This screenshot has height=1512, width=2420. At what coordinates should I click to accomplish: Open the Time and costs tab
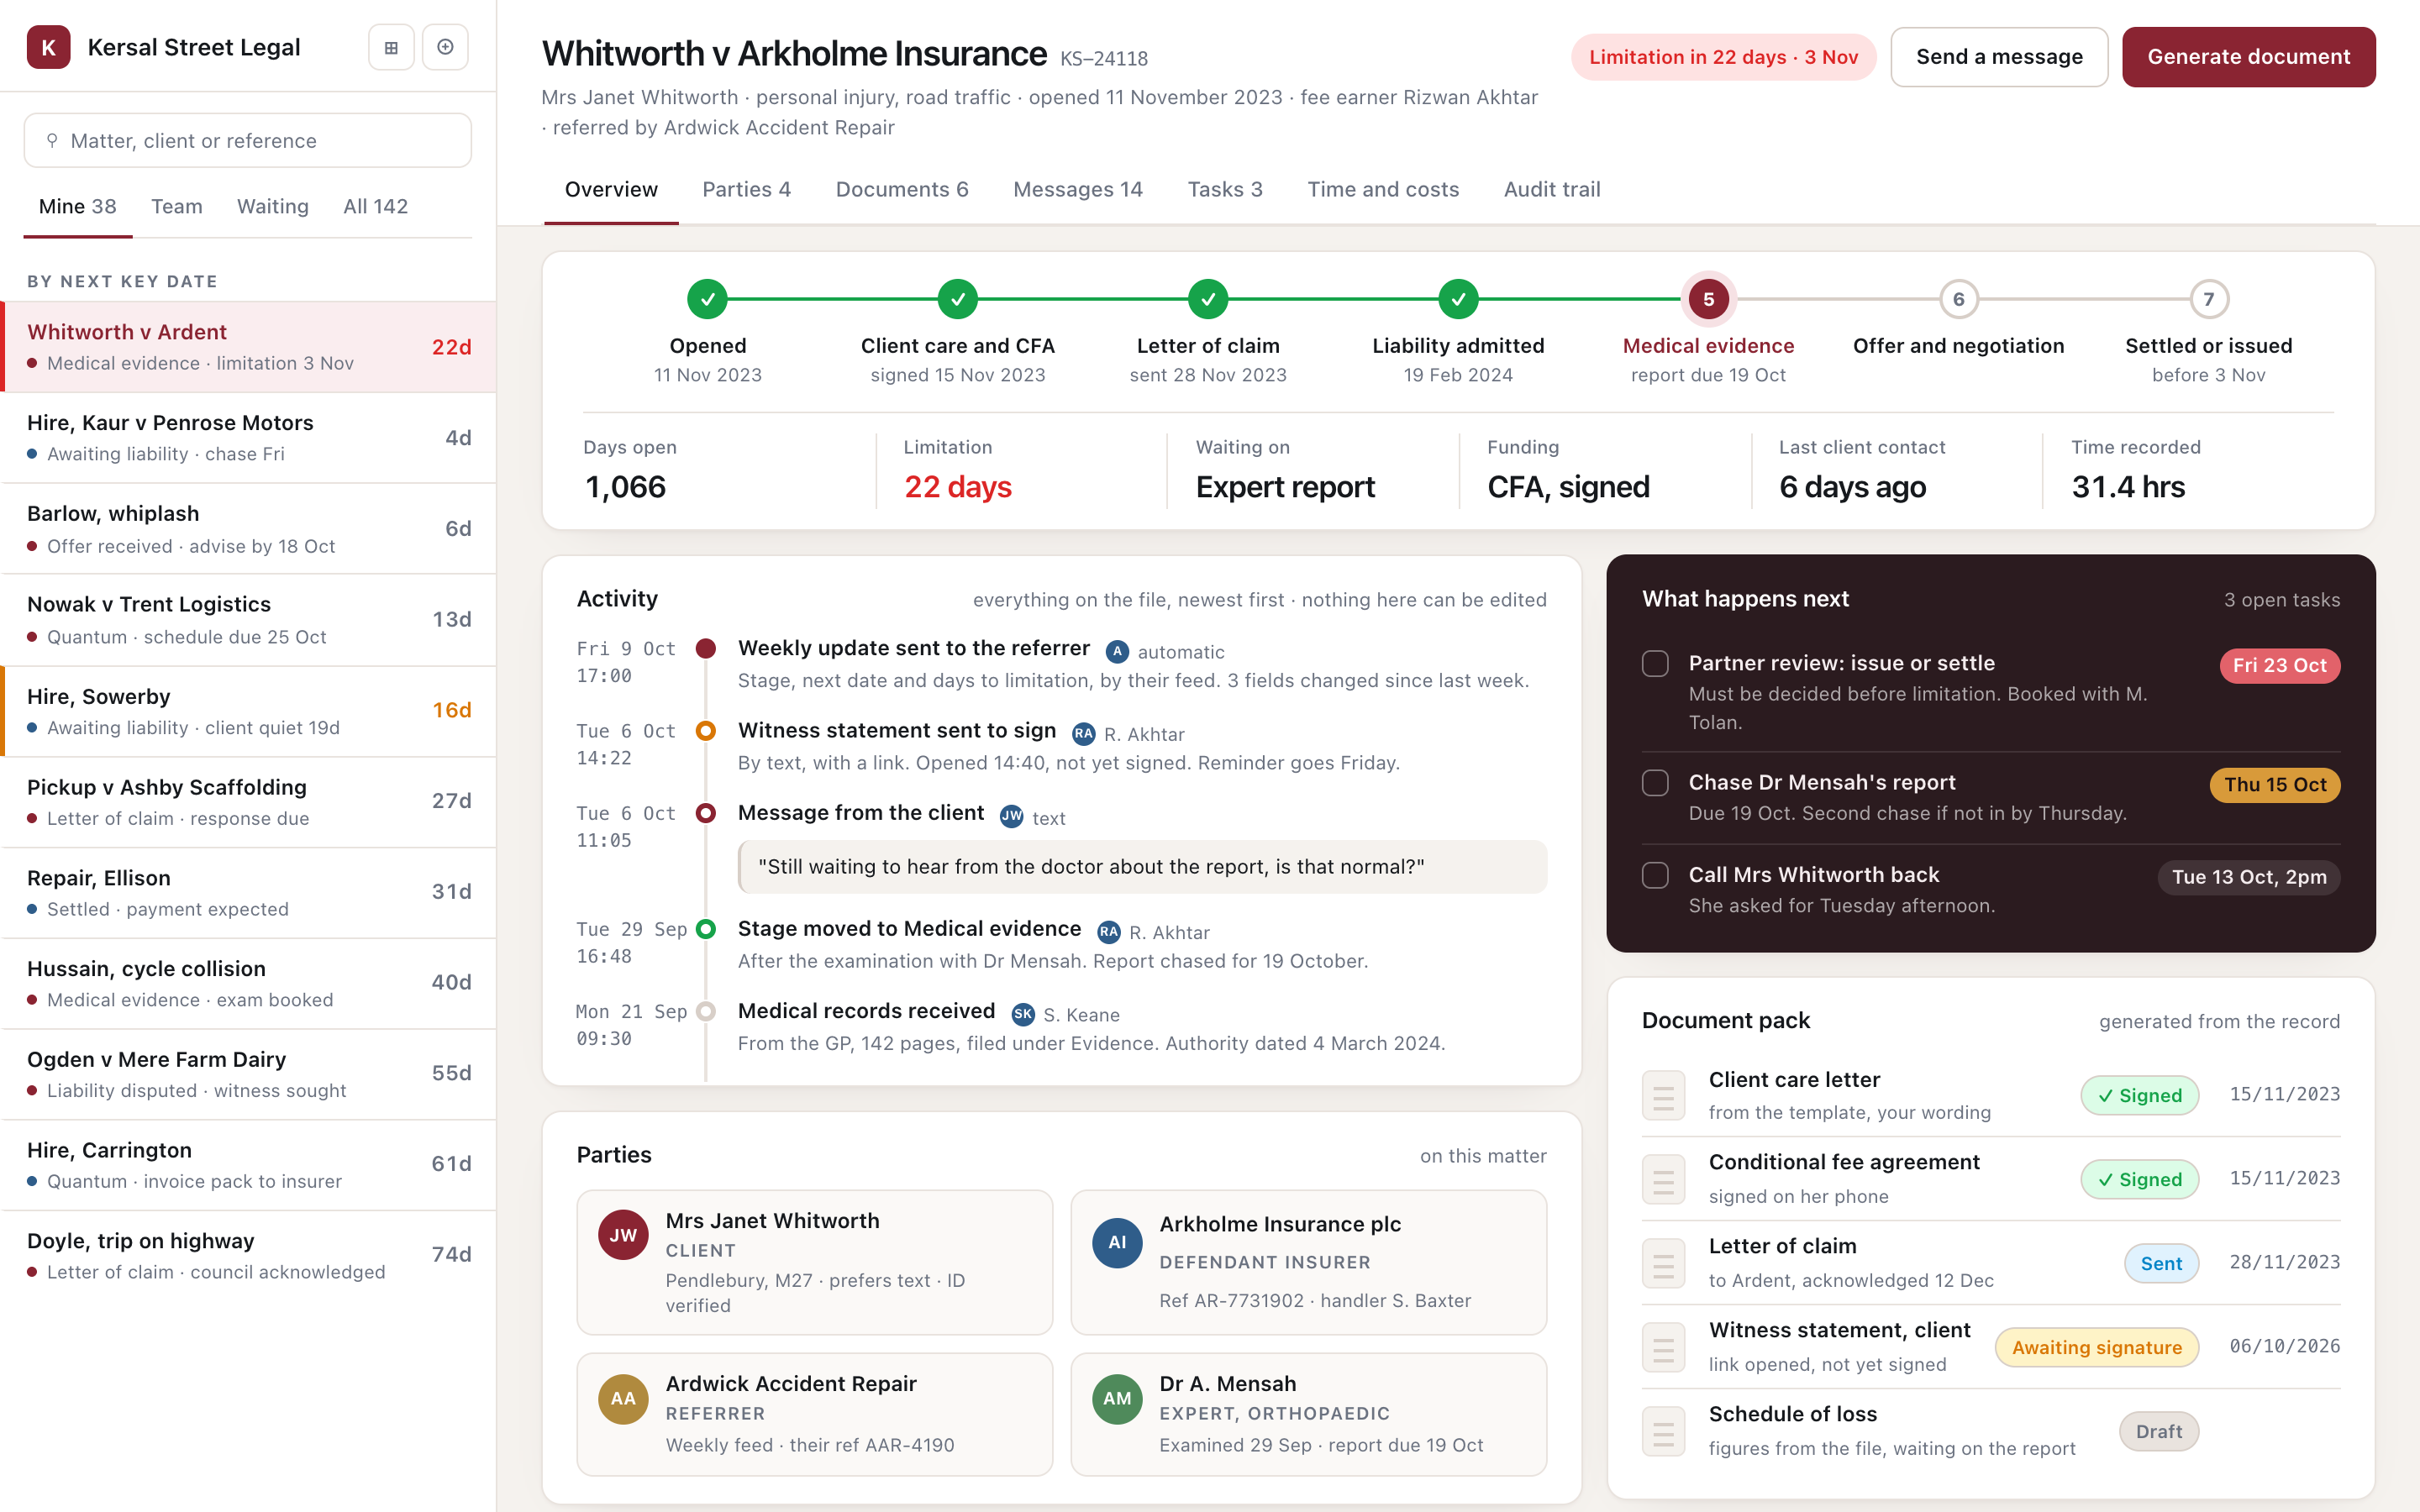(x=1383, y=189)
